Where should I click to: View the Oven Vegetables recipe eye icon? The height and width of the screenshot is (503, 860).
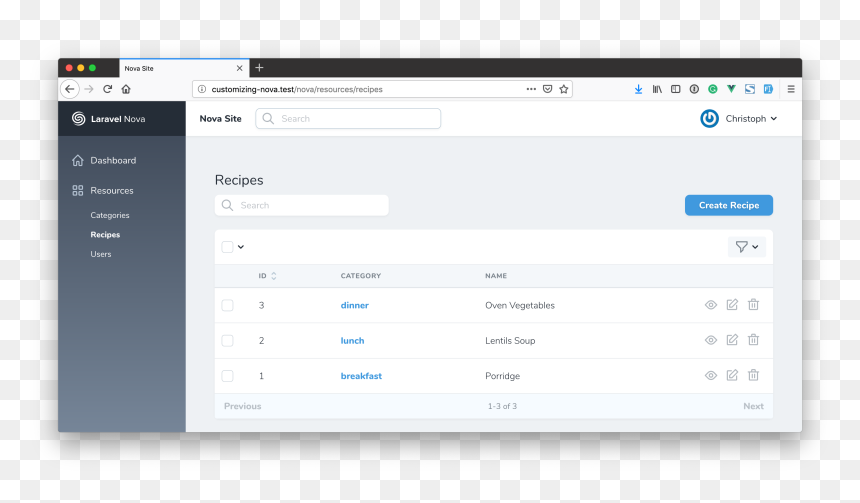point(711,305)
